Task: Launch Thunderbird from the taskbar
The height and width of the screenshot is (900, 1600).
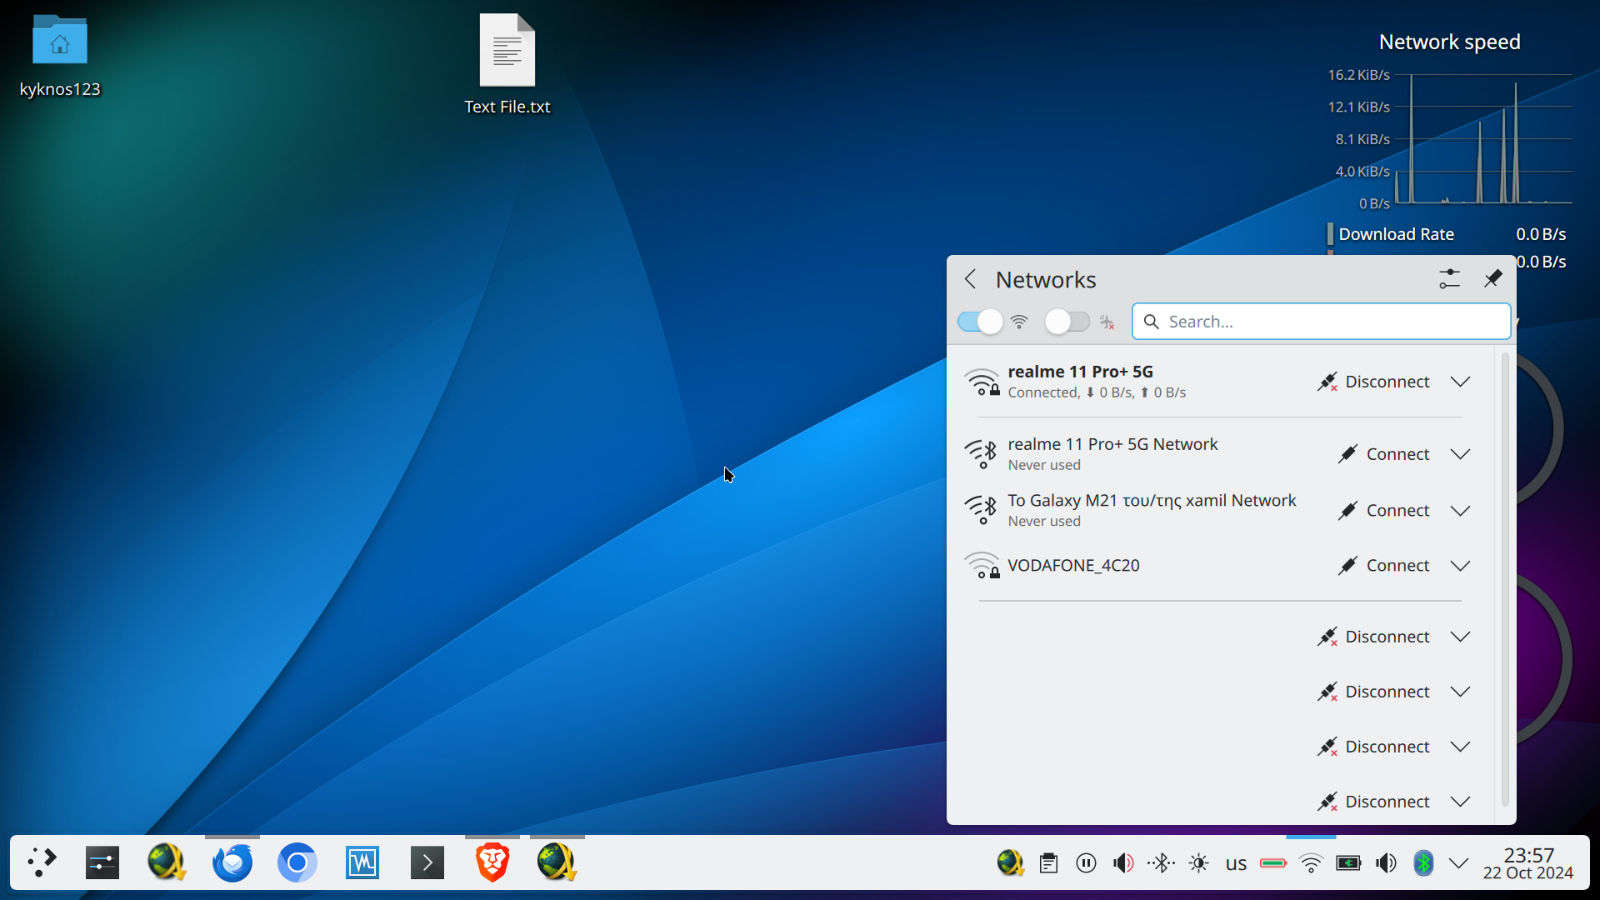Action: [x=232, y=862]
